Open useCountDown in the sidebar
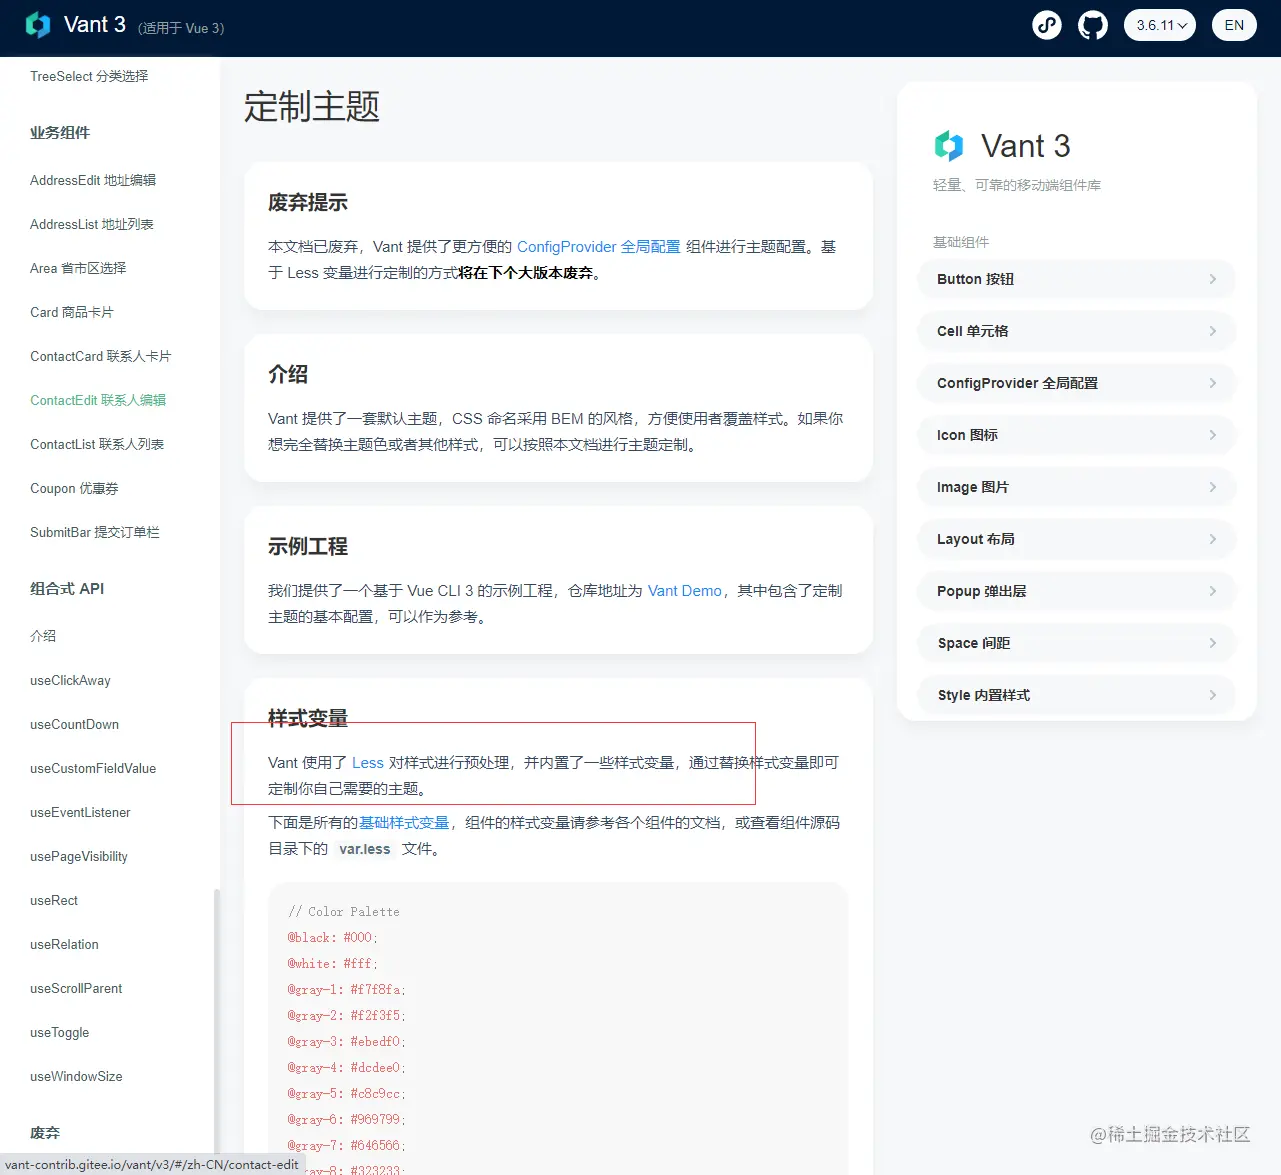The width and height of the screenshot is (1281, 1175). [74, 724]
